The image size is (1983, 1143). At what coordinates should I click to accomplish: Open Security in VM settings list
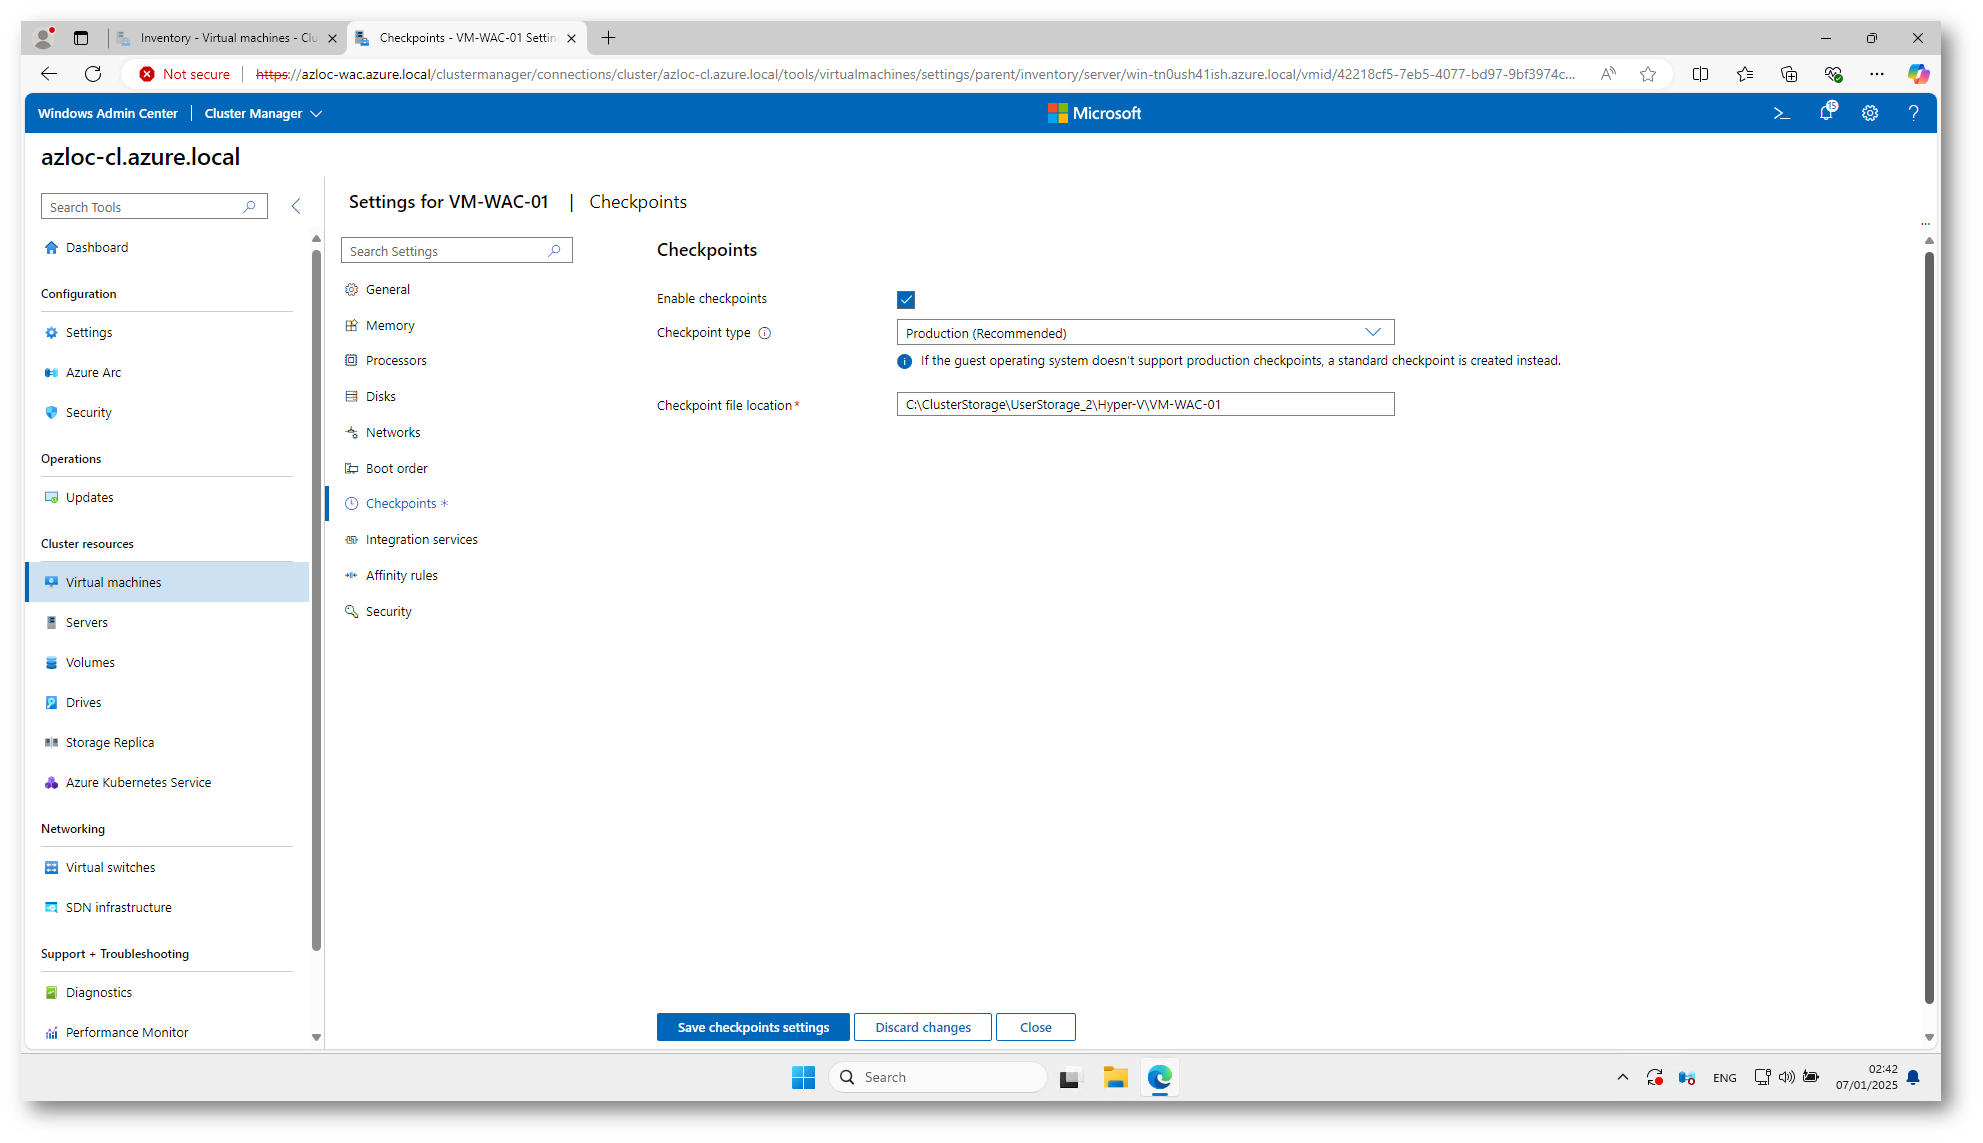pos(389,612)
